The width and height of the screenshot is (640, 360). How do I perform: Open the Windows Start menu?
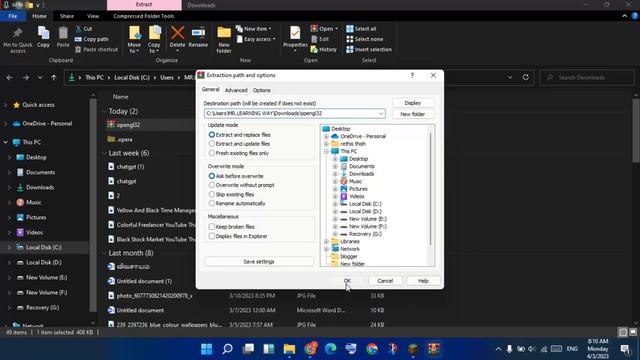tap(207, 349)
